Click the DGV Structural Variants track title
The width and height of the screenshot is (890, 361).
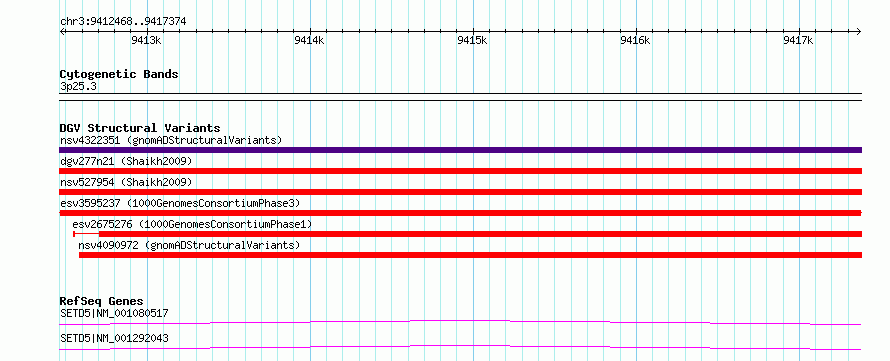pos(140,128)
